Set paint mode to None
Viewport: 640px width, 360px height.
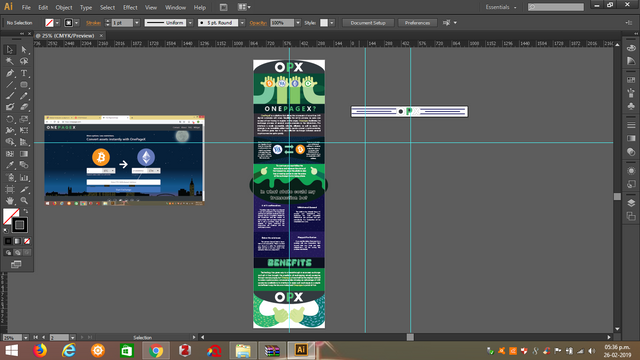click(x=27, y=241)
